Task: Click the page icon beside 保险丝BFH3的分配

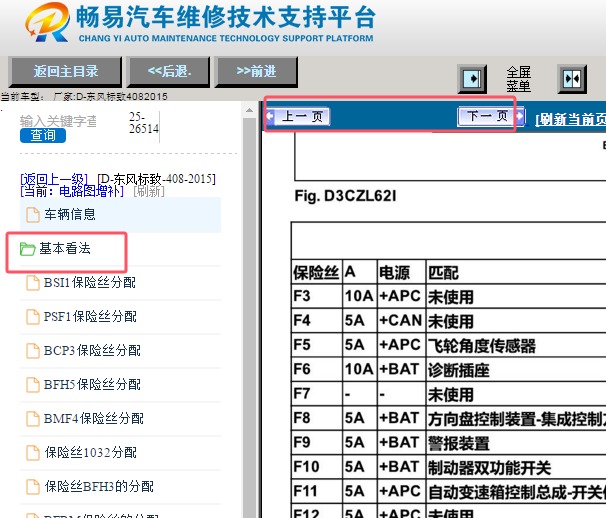Action: click(x=33, y=487)
